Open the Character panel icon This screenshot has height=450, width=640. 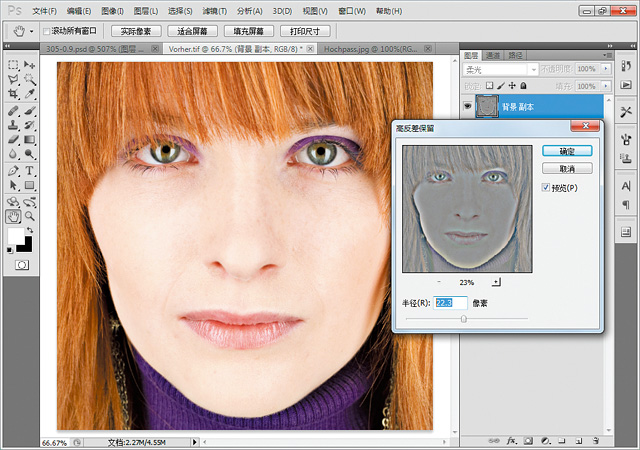(x=626, y=187)
